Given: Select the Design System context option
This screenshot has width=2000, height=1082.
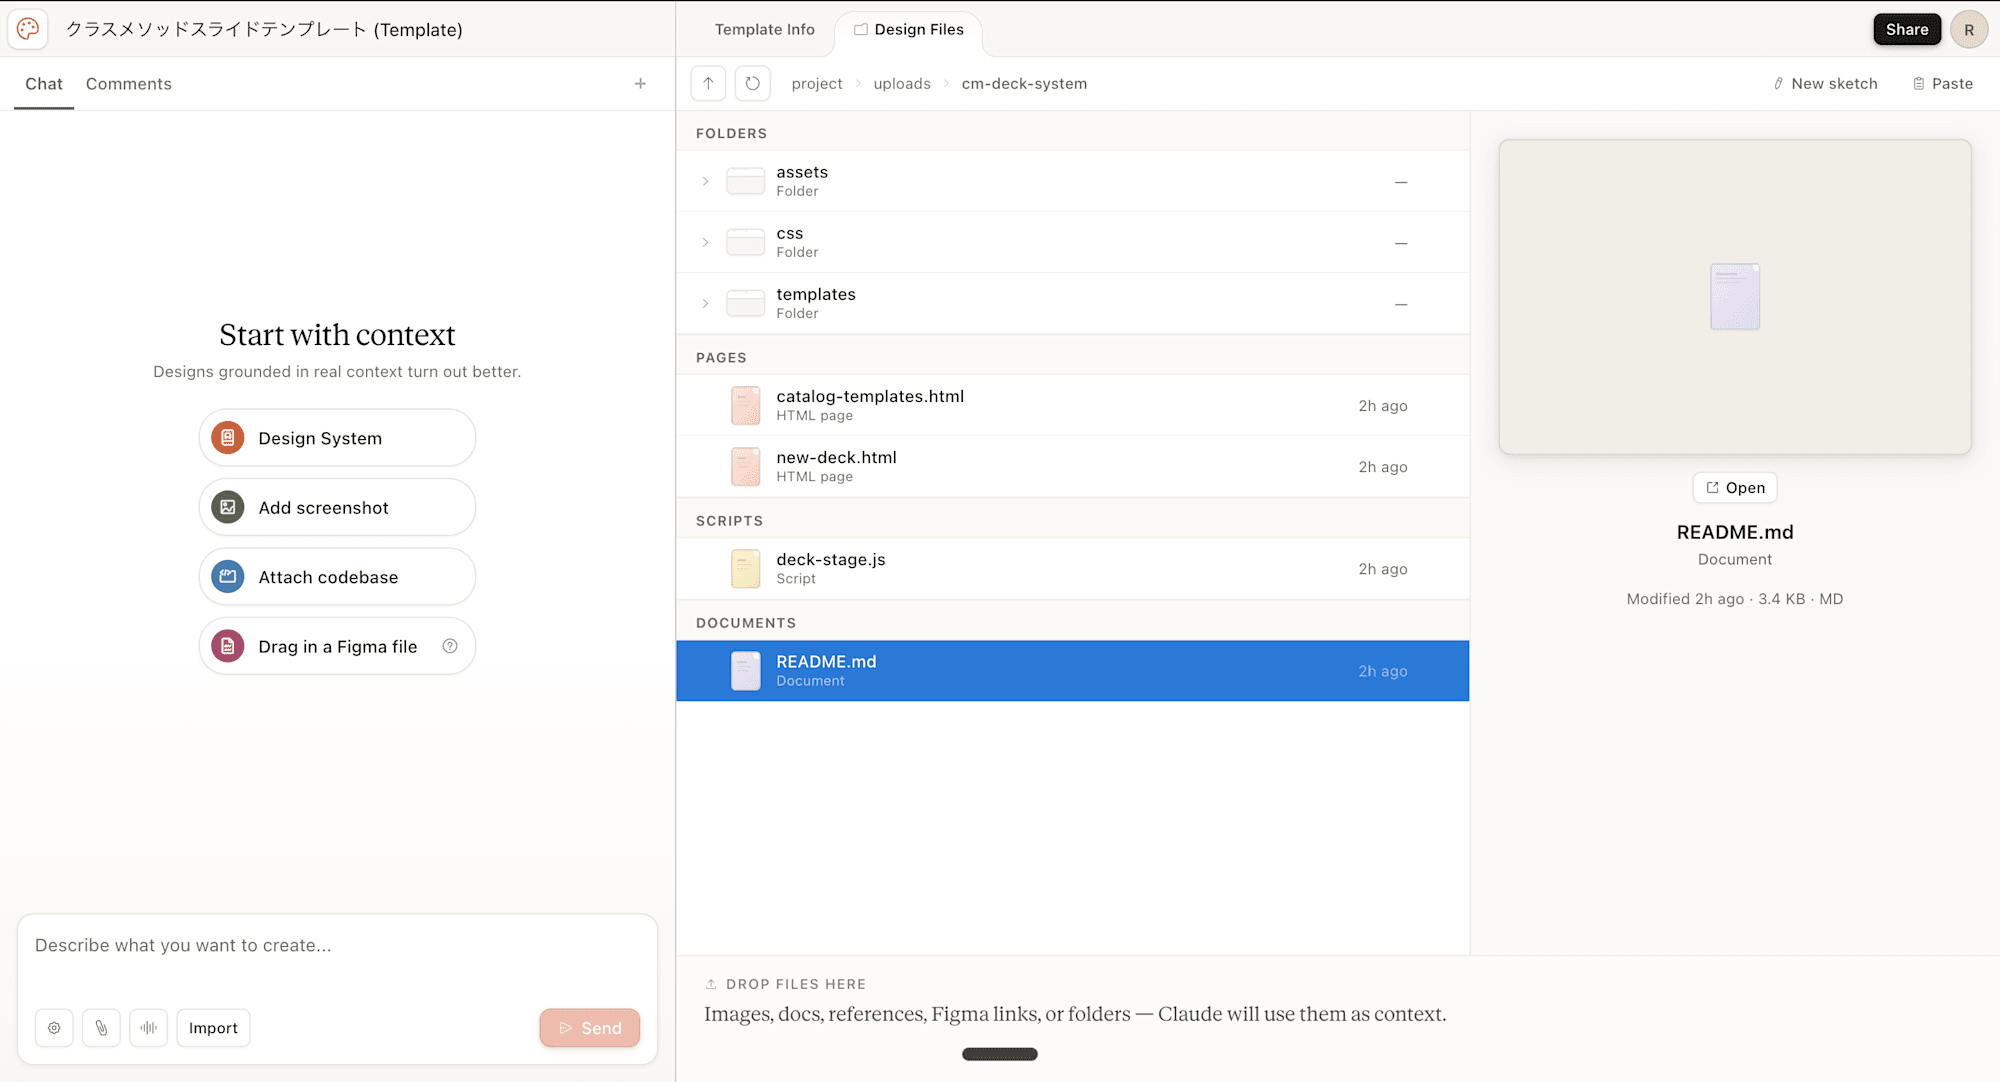Looking at the screenshot, I should tap(337, 438).
